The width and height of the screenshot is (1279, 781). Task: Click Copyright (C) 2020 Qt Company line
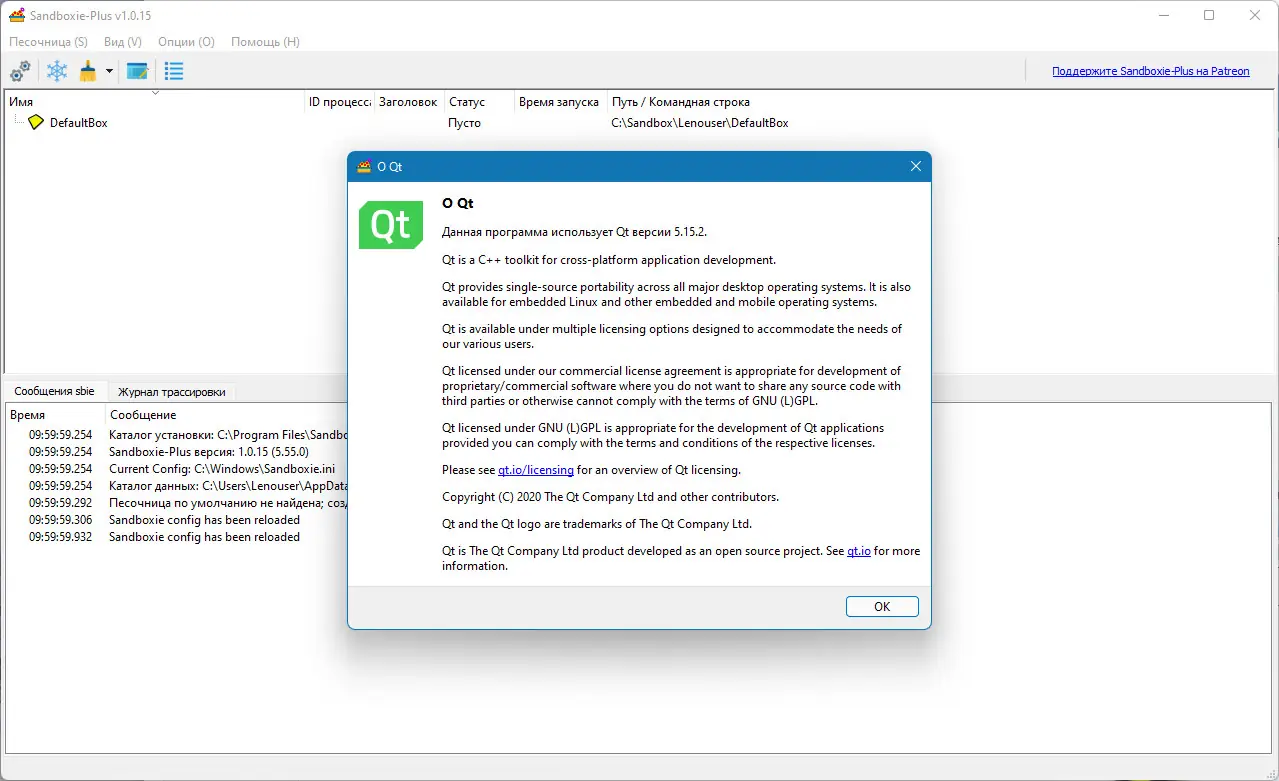point(610,497)
